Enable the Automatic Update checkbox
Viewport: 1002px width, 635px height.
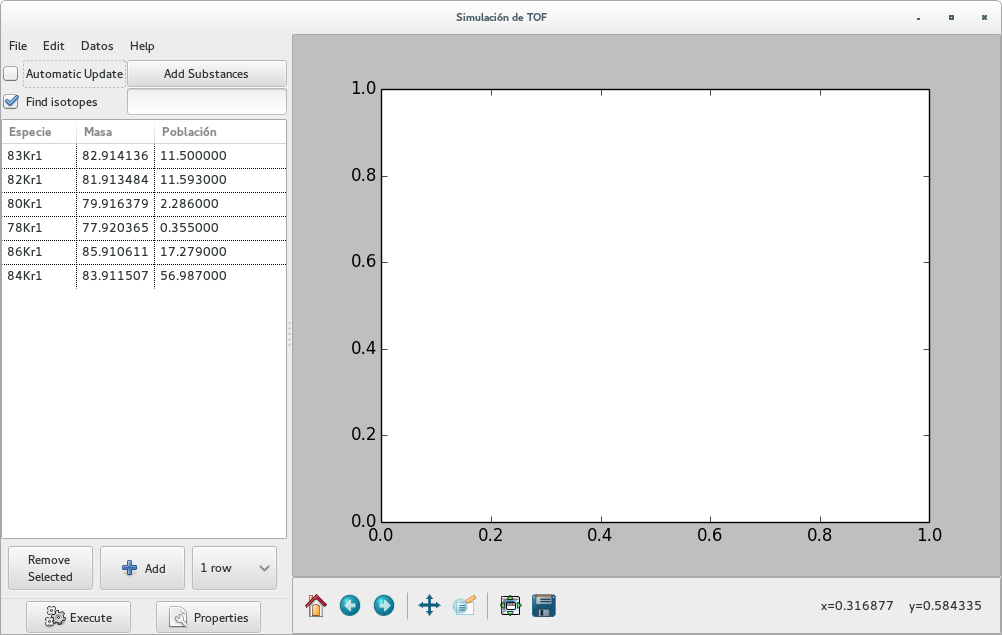[x=11, y=73]
